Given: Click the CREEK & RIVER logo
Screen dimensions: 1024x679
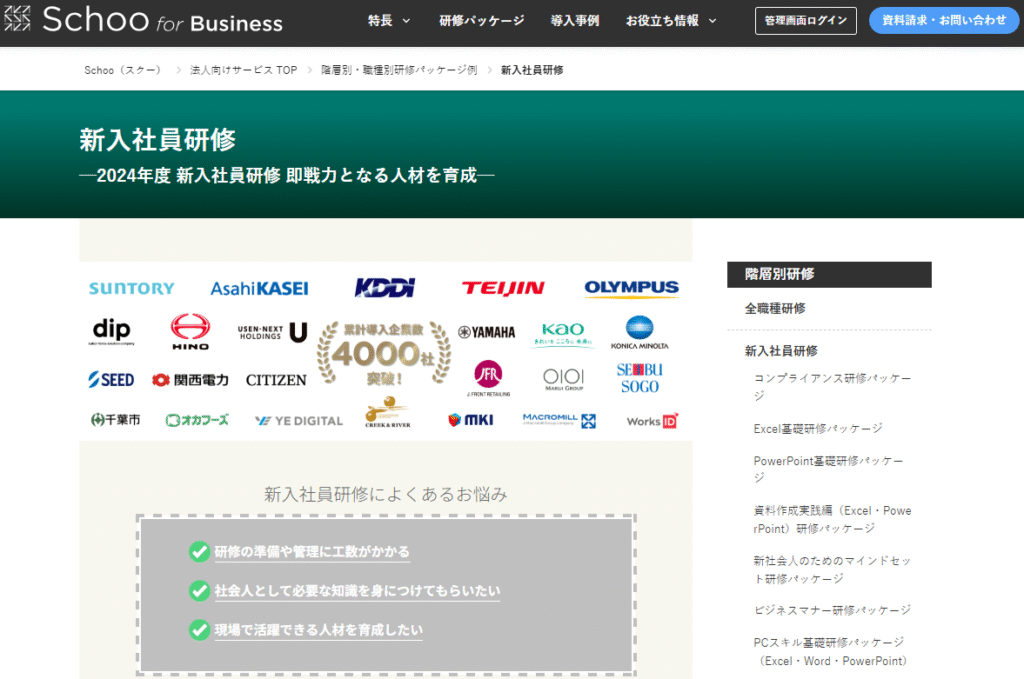Looking at the screenshot, I should [x=388, y=413].
